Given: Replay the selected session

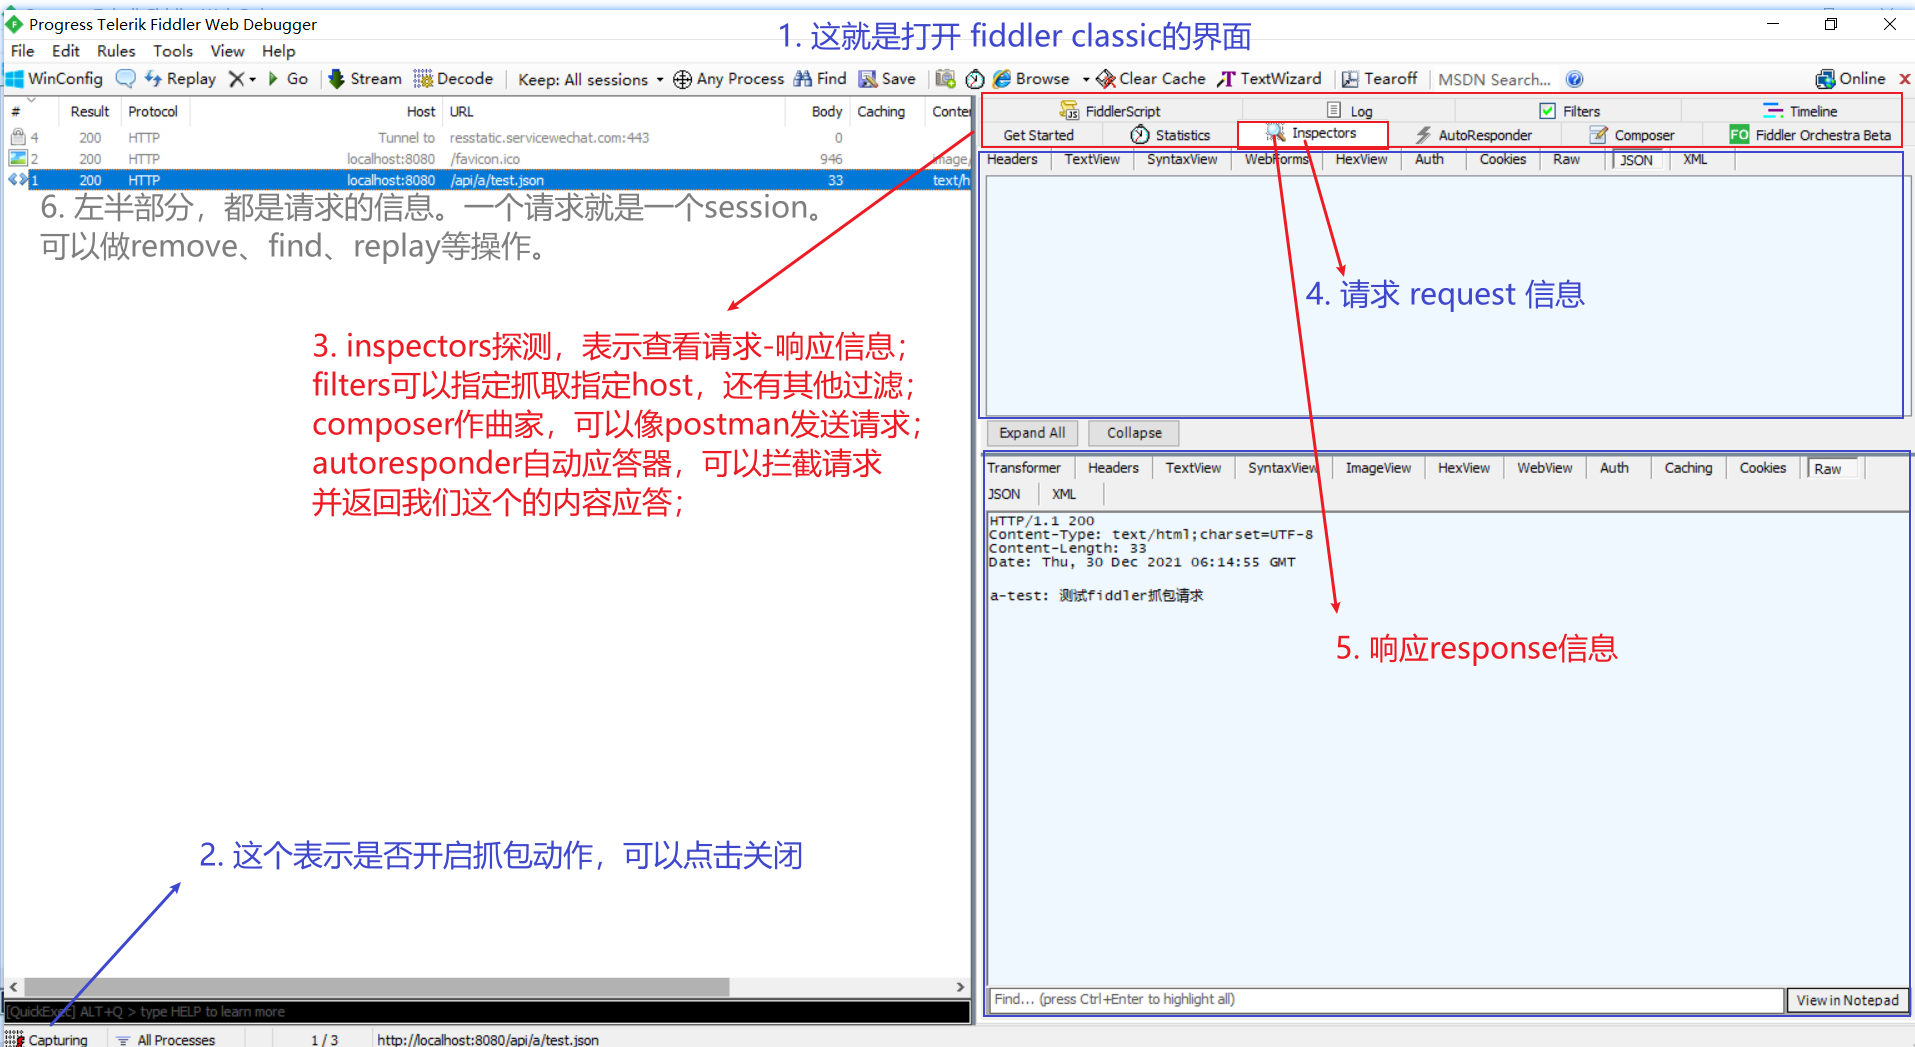Looking at the screenshot, I should click(x=181, y=79).
